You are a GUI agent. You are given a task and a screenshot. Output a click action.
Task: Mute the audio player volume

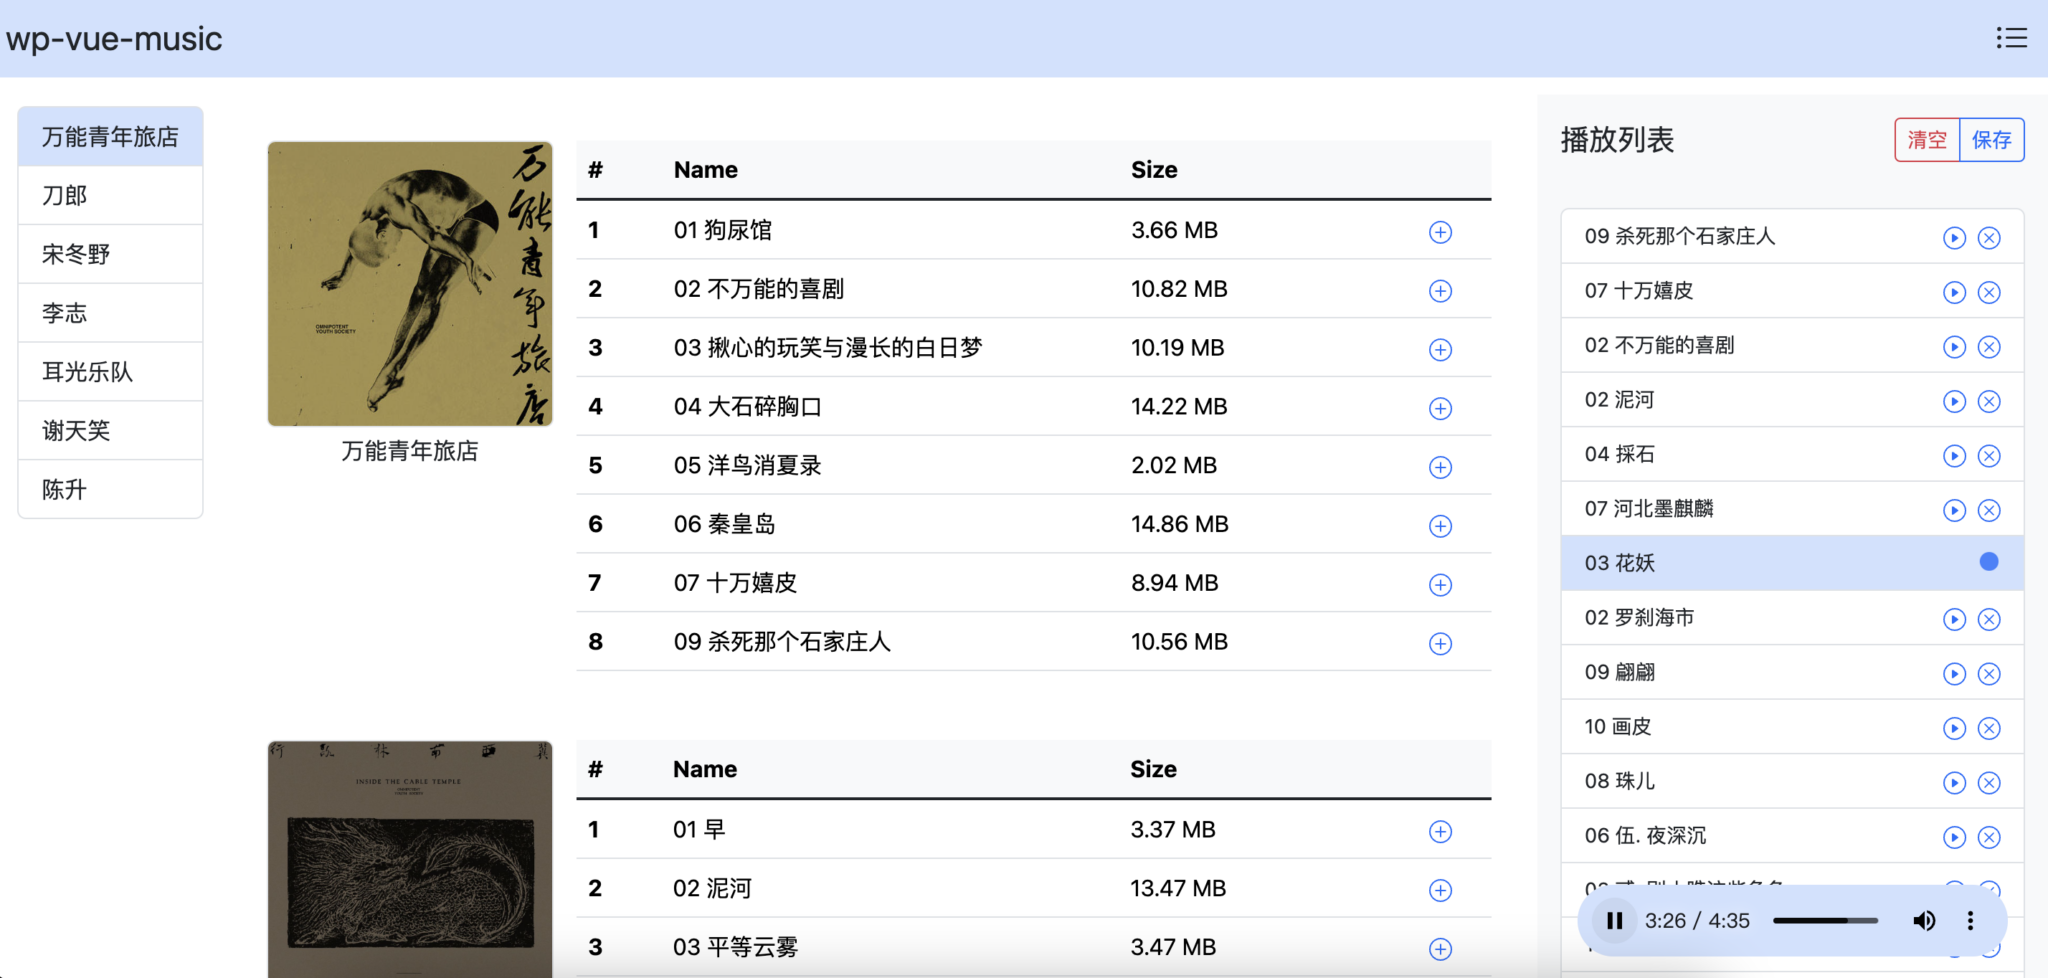pos(1923,920)
